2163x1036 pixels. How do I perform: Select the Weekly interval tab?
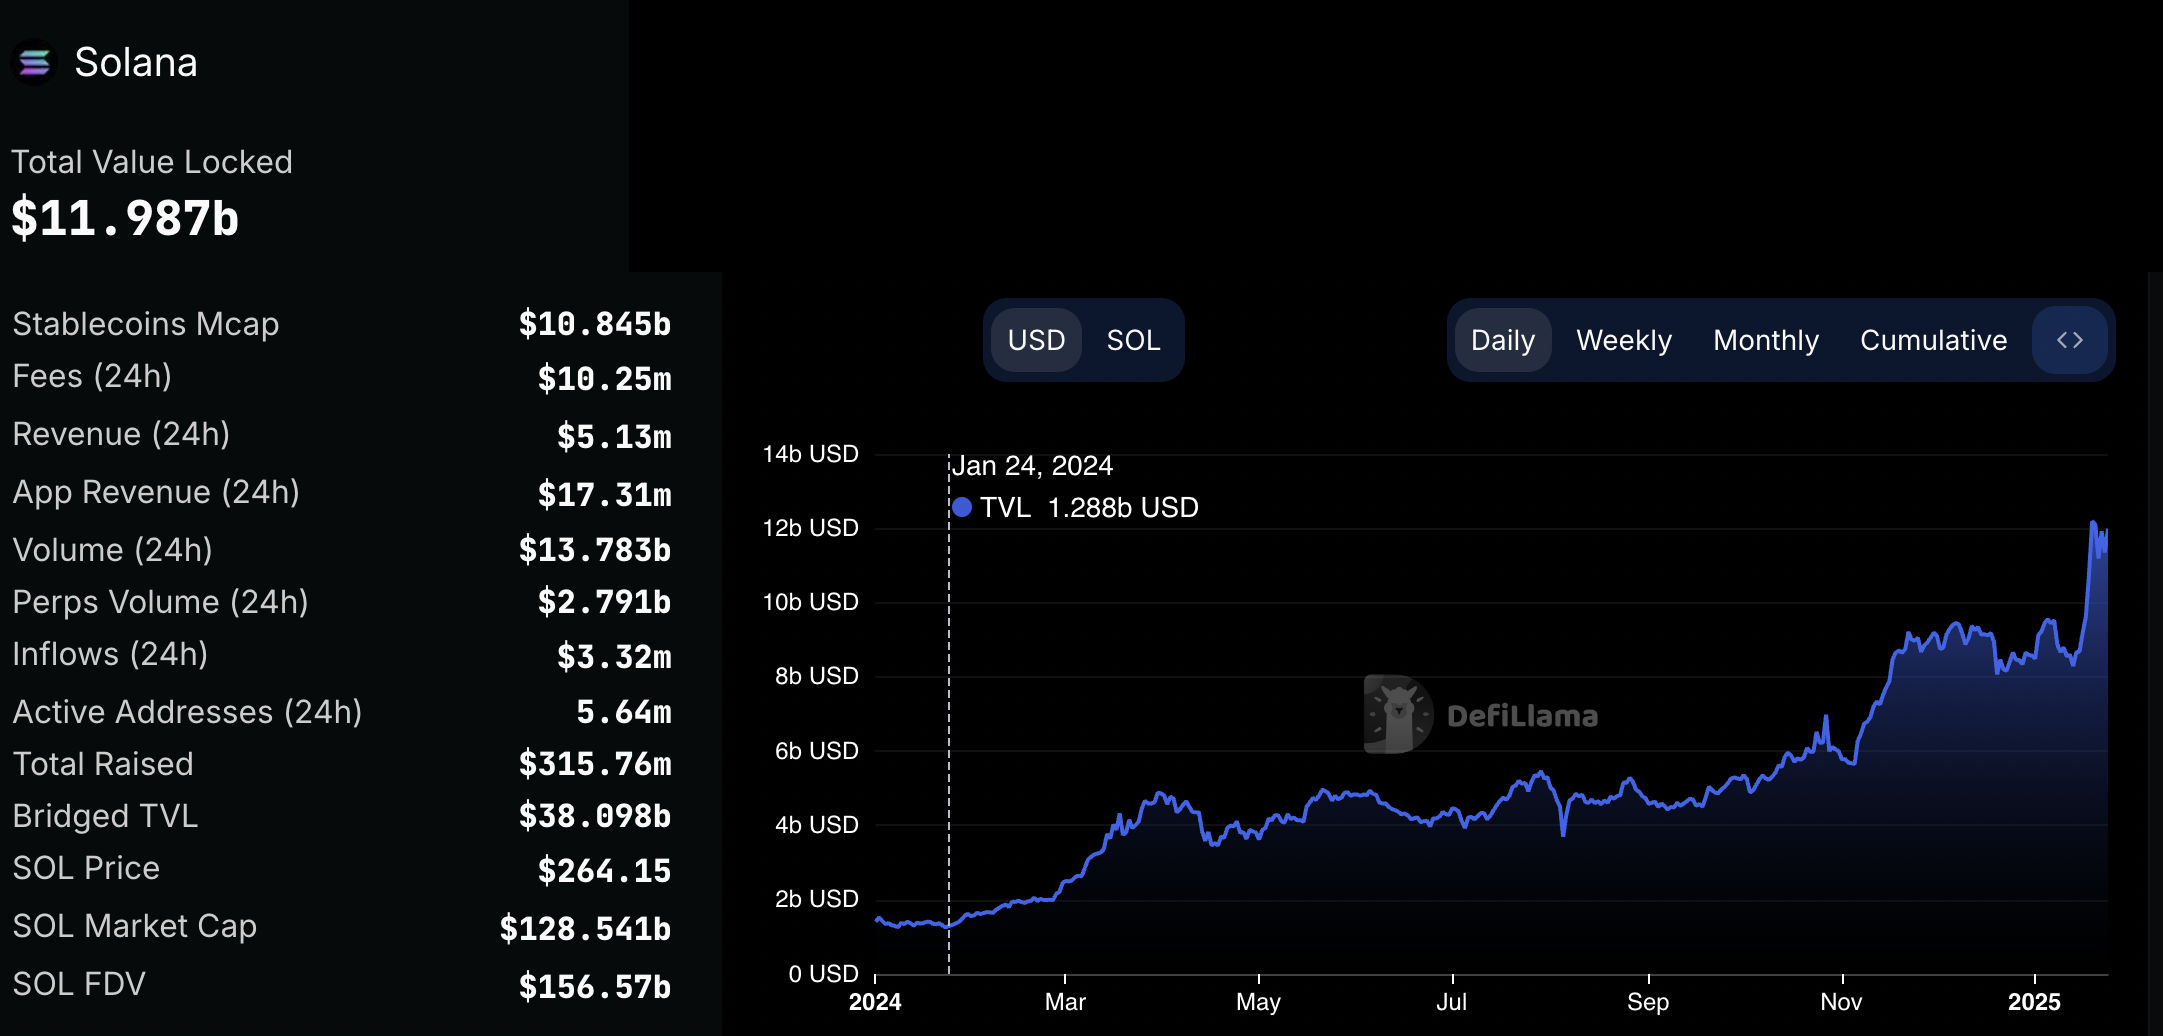[x=1624, y=340]
